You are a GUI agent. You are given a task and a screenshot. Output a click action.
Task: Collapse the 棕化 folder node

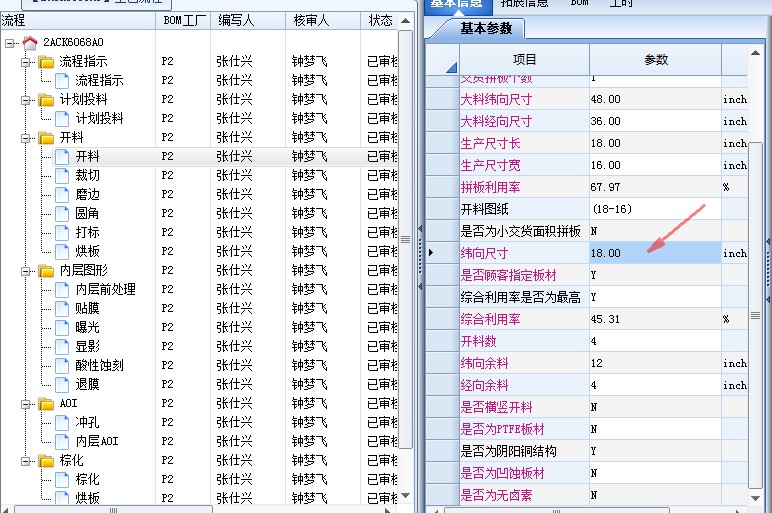(x=26, y=461)
